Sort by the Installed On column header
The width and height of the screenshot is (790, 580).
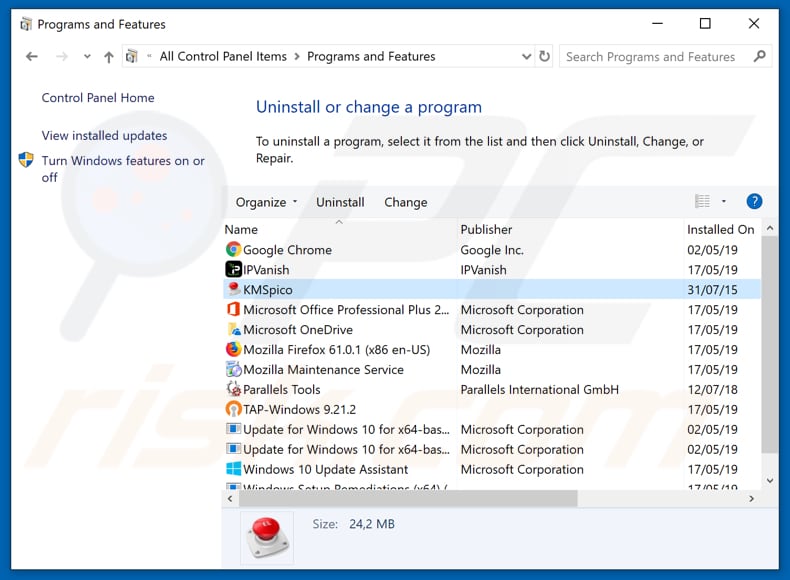click(722, 229)
